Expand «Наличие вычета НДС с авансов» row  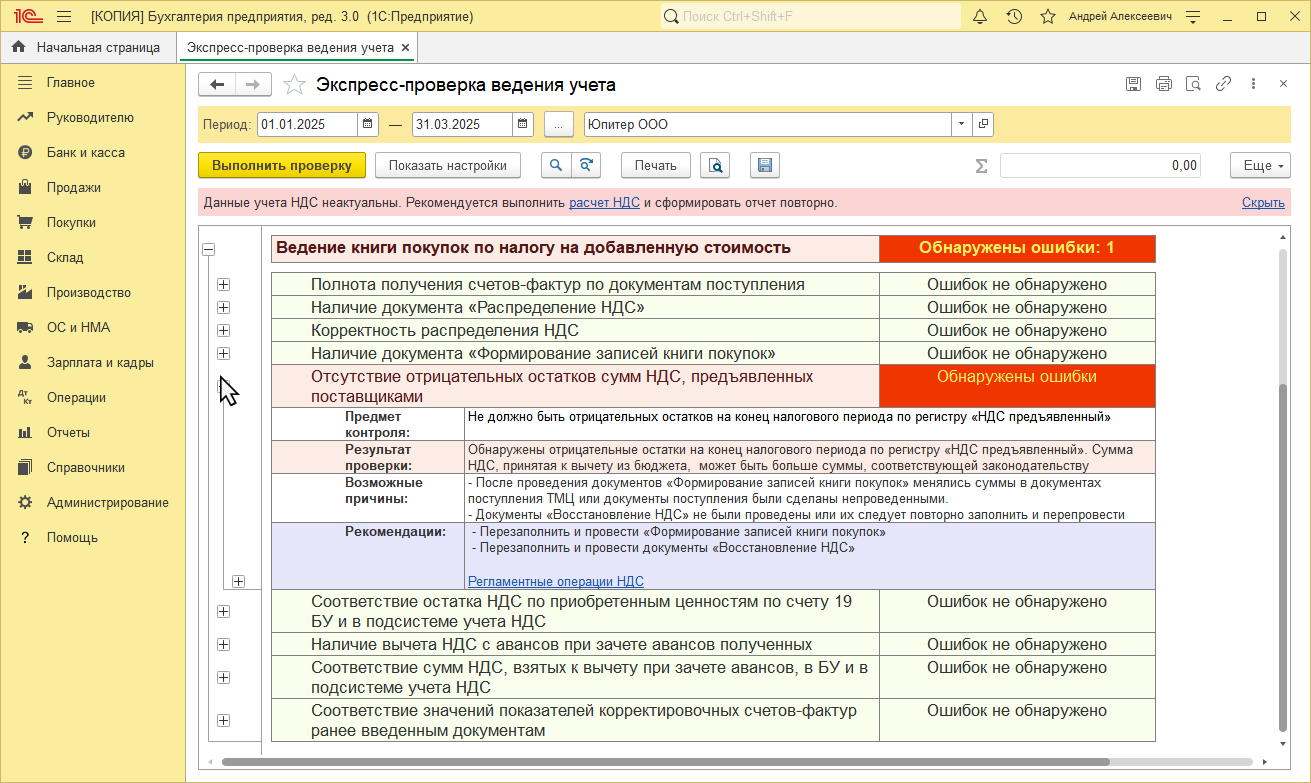pyautogui.click(x=223, y=644)
